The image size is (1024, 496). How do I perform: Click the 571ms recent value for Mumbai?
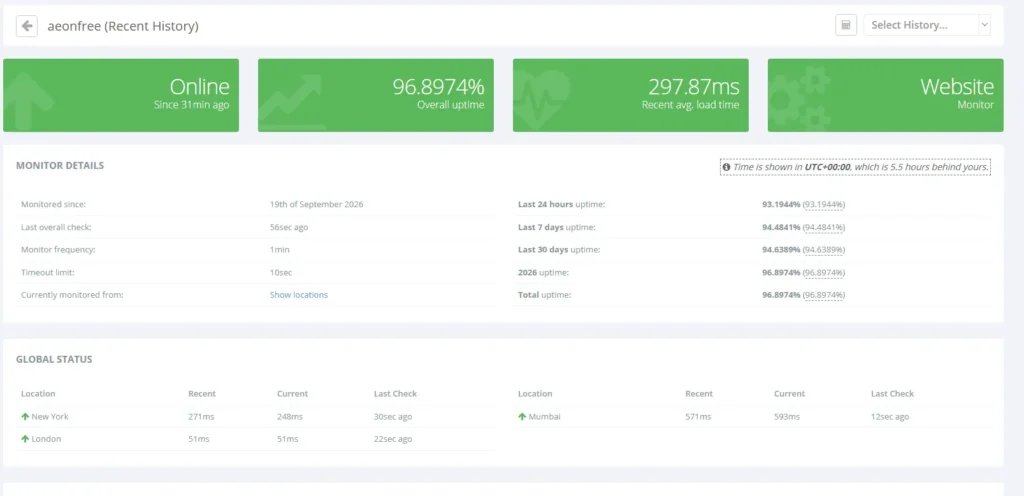tap(698, 416)
